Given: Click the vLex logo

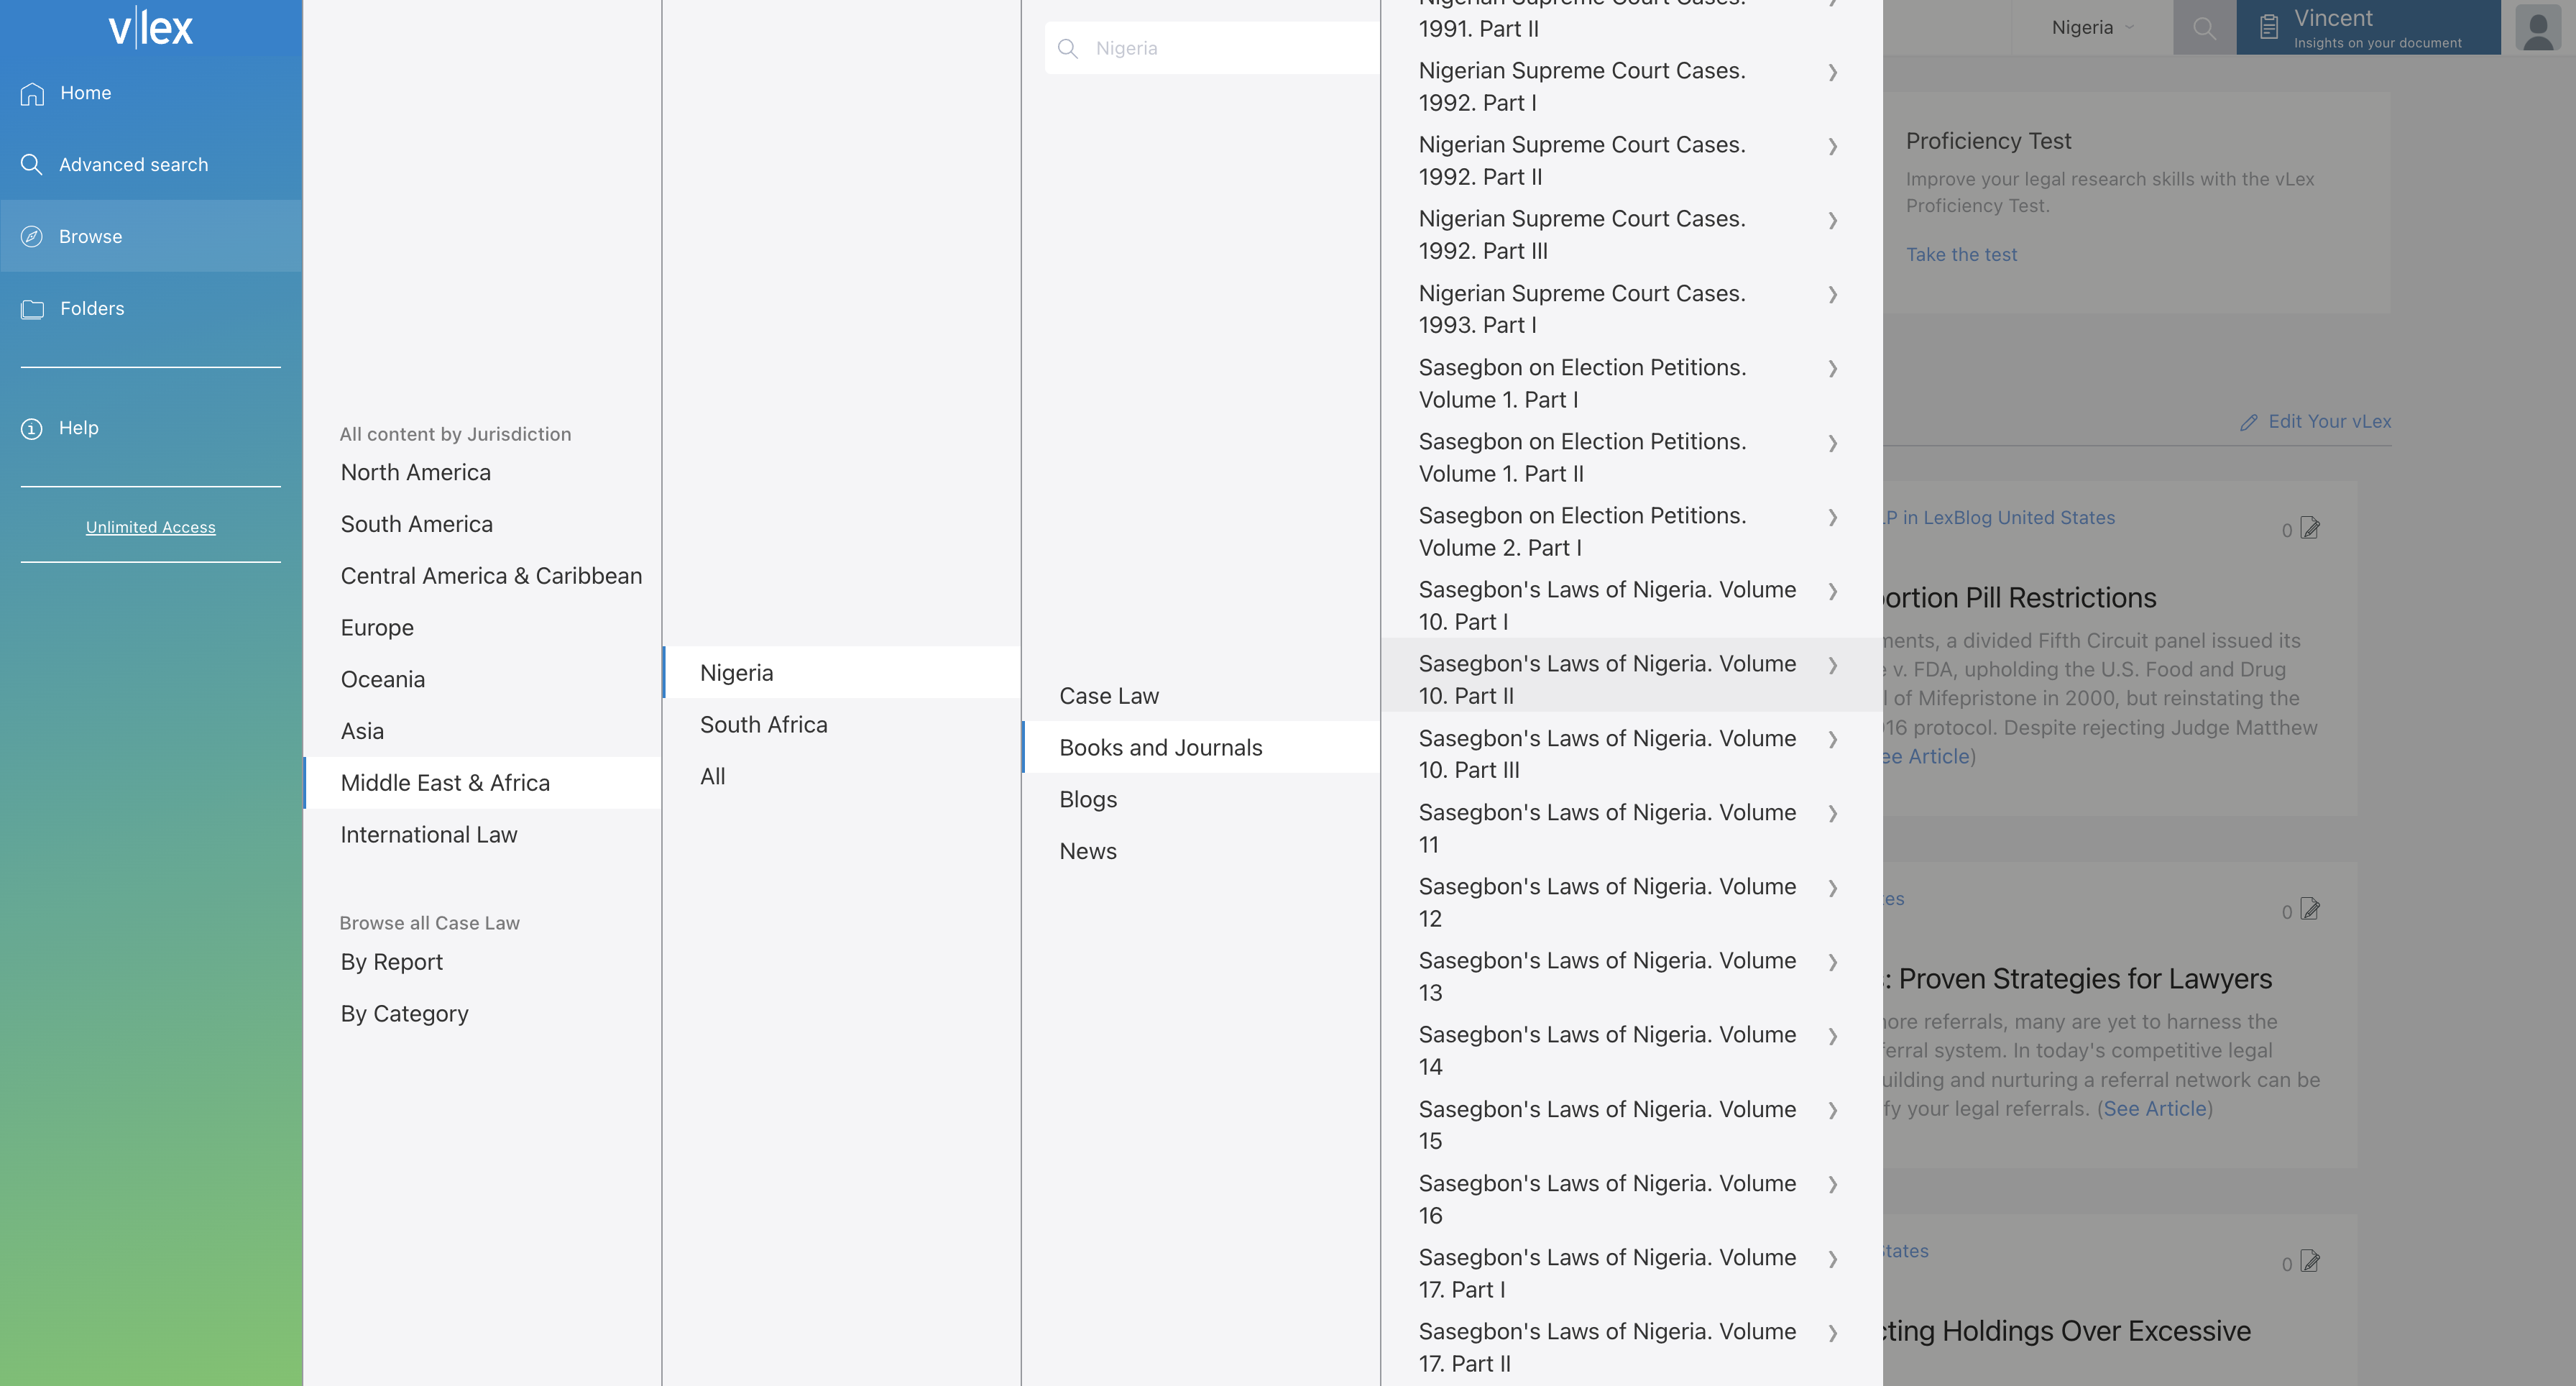Looking at the screenshot, I should [x=150, y=27].
